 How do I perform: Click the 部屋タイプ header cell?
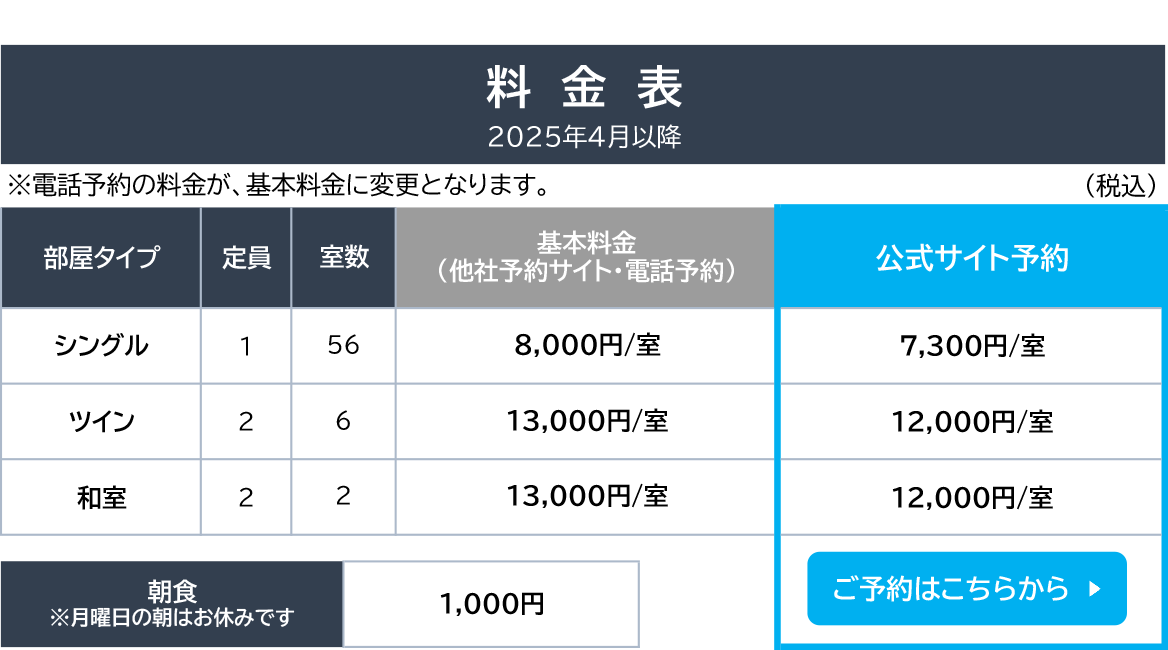point(101,258)
